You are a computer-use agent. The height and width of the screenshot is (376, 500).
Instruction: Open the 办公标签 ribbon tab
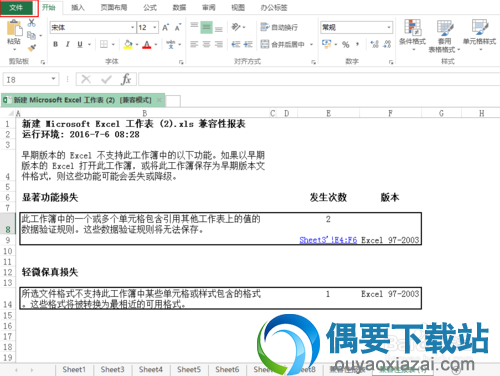[274, 7]
